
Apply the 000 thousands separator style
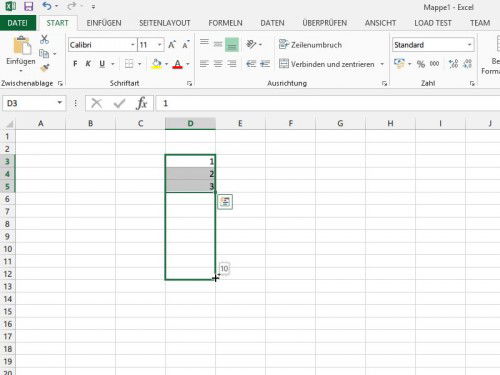coord(434,64)
